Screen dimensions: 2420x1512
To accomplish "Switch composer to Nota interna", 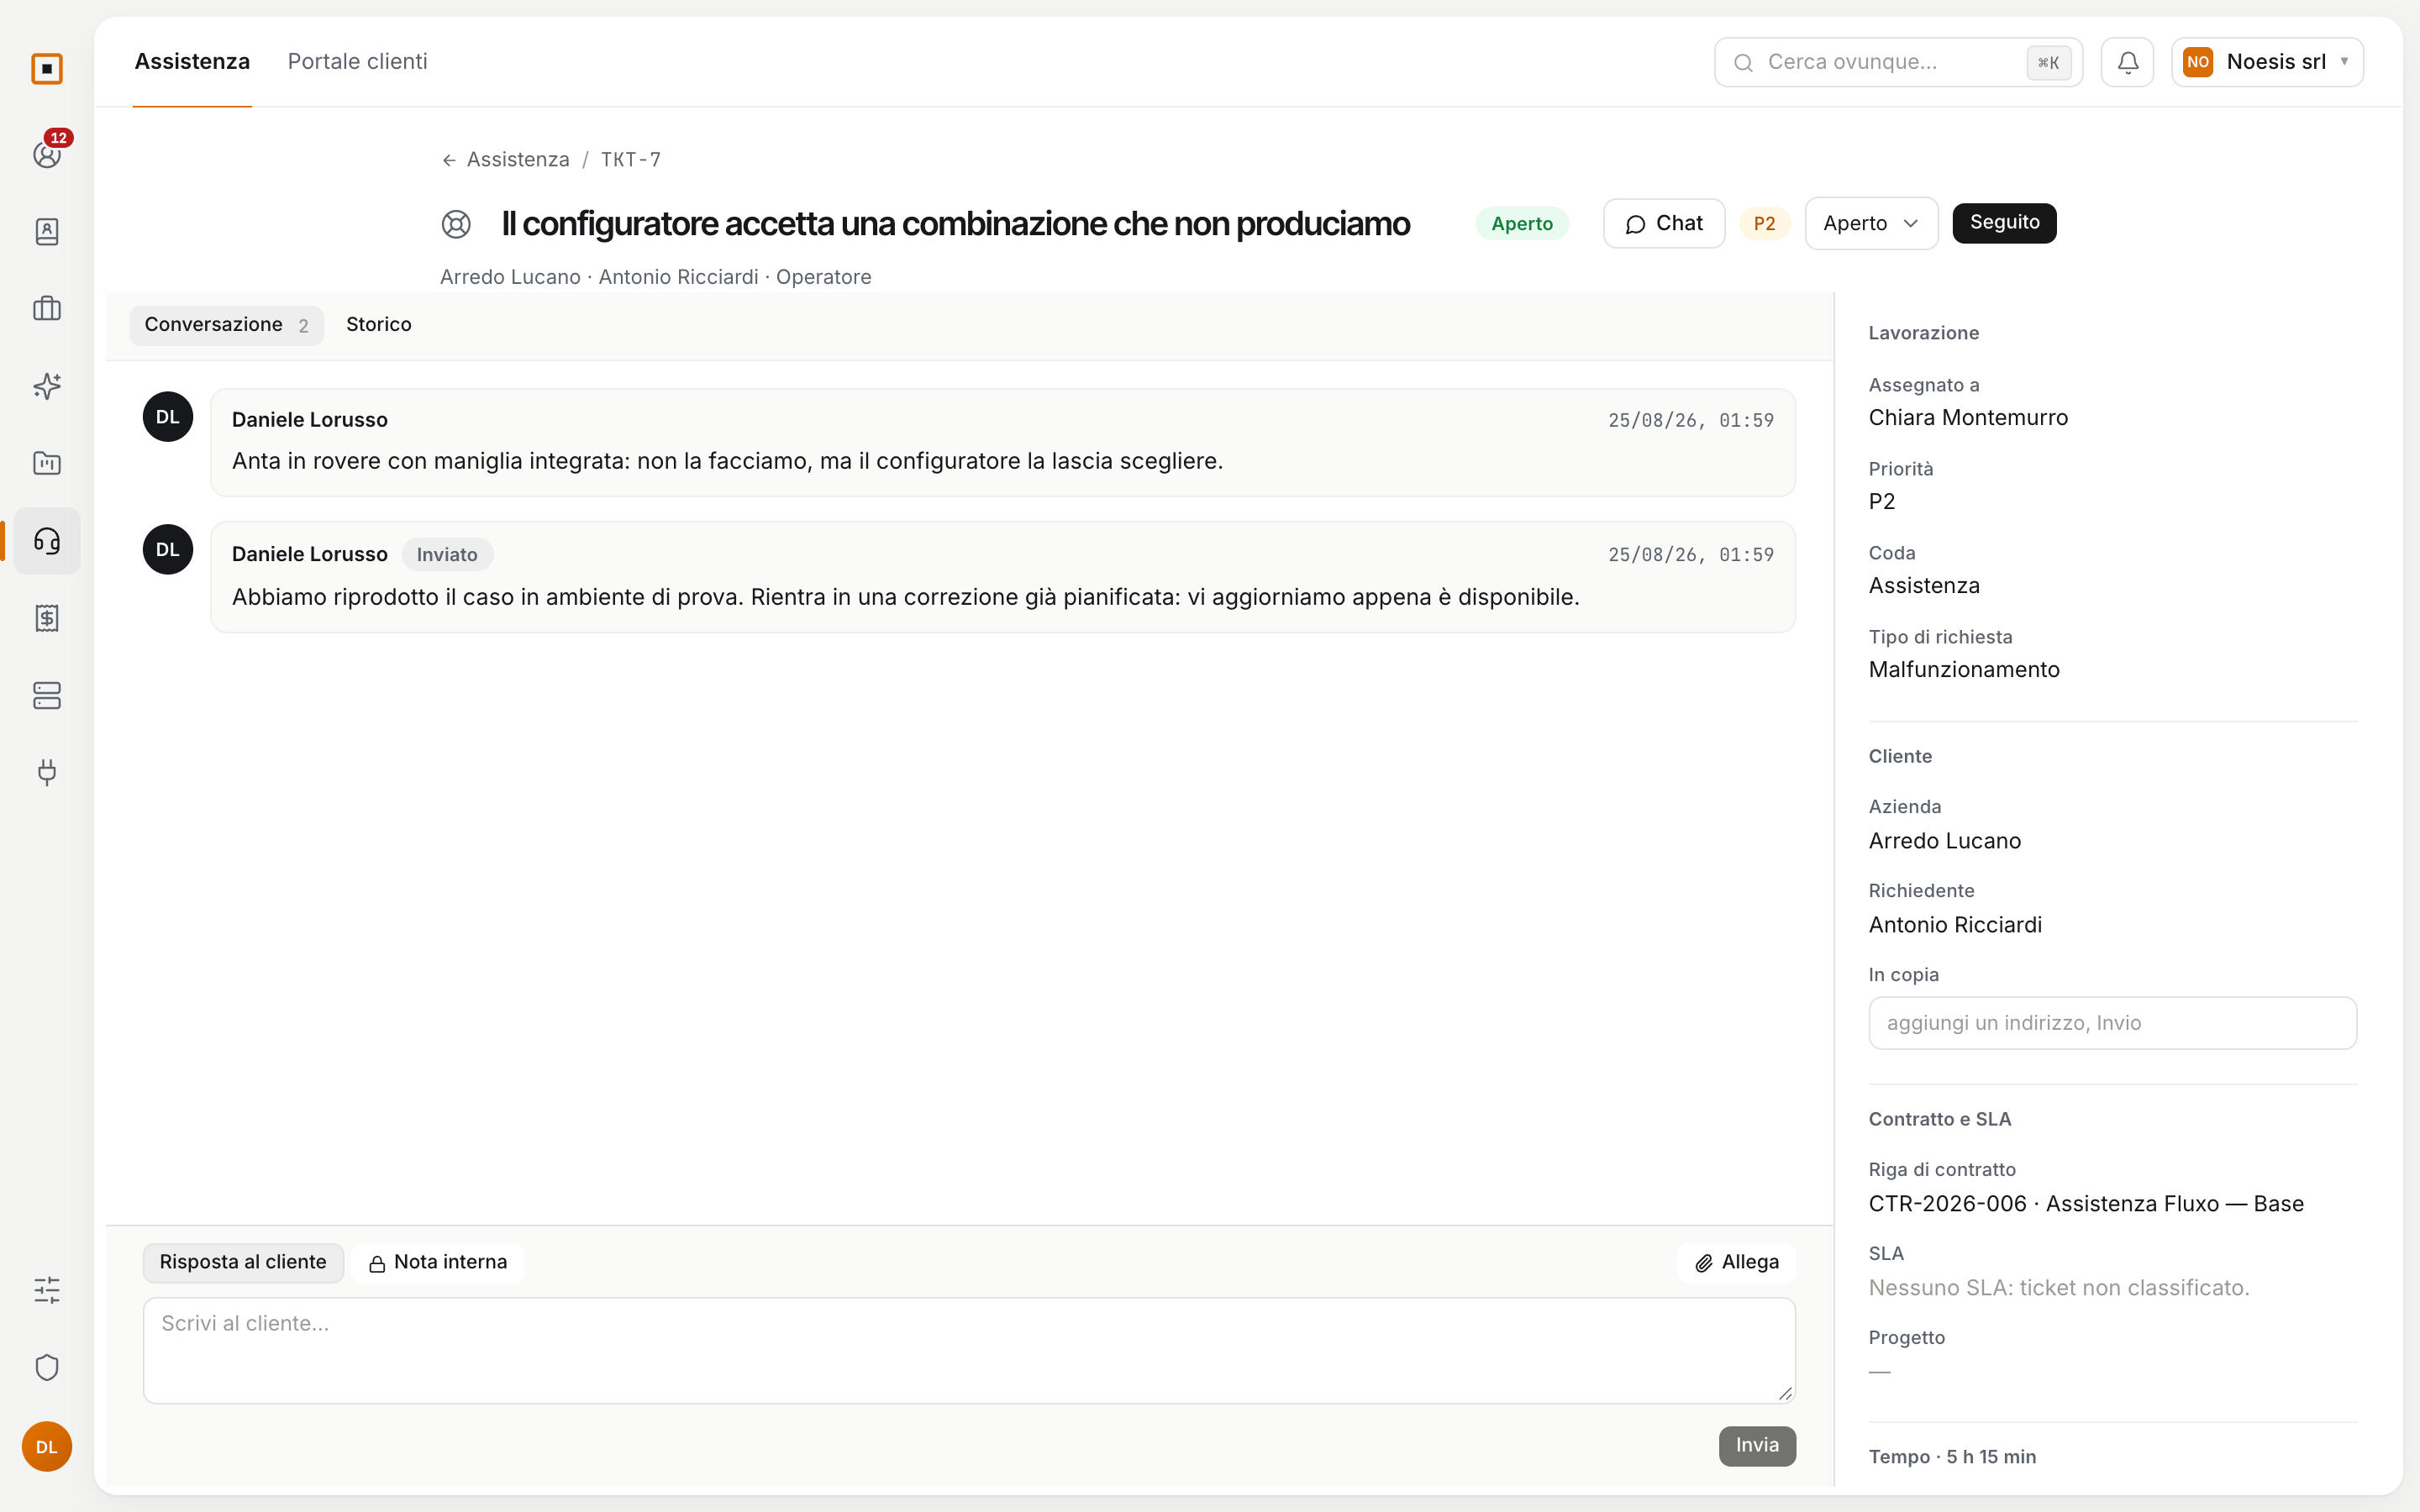I will [x=438, y=1262].
